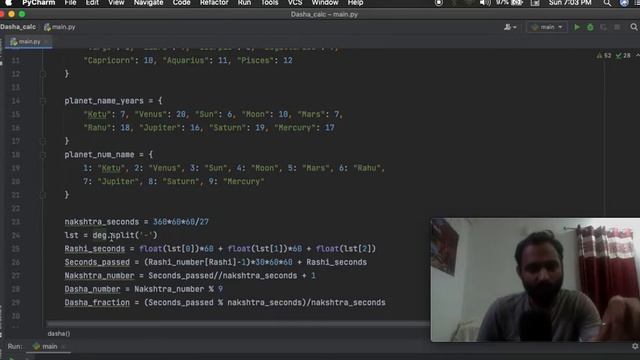Click the typo count indicator showing 28
640x360 pixels.
623,56
